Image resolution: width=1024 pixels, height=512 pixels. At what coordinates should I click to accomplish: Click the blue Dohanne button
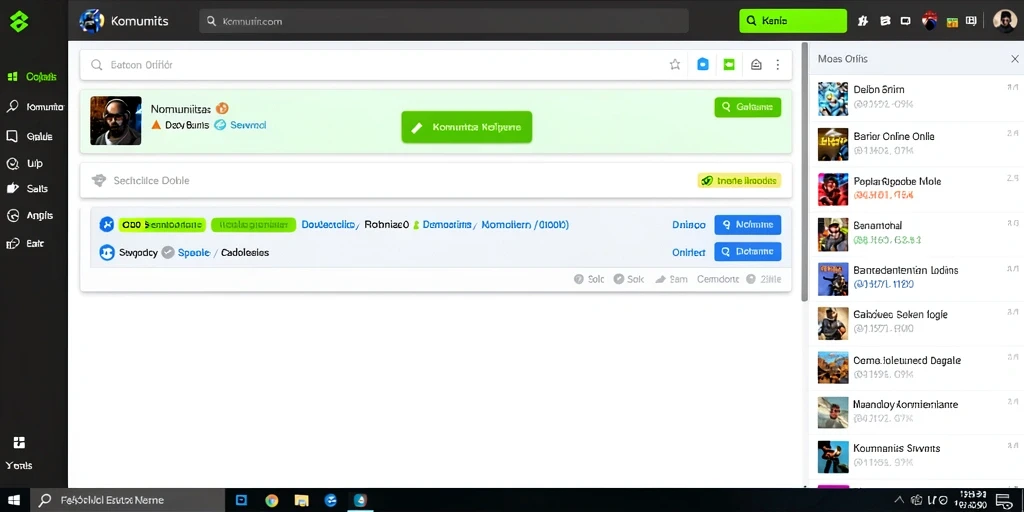748,251
